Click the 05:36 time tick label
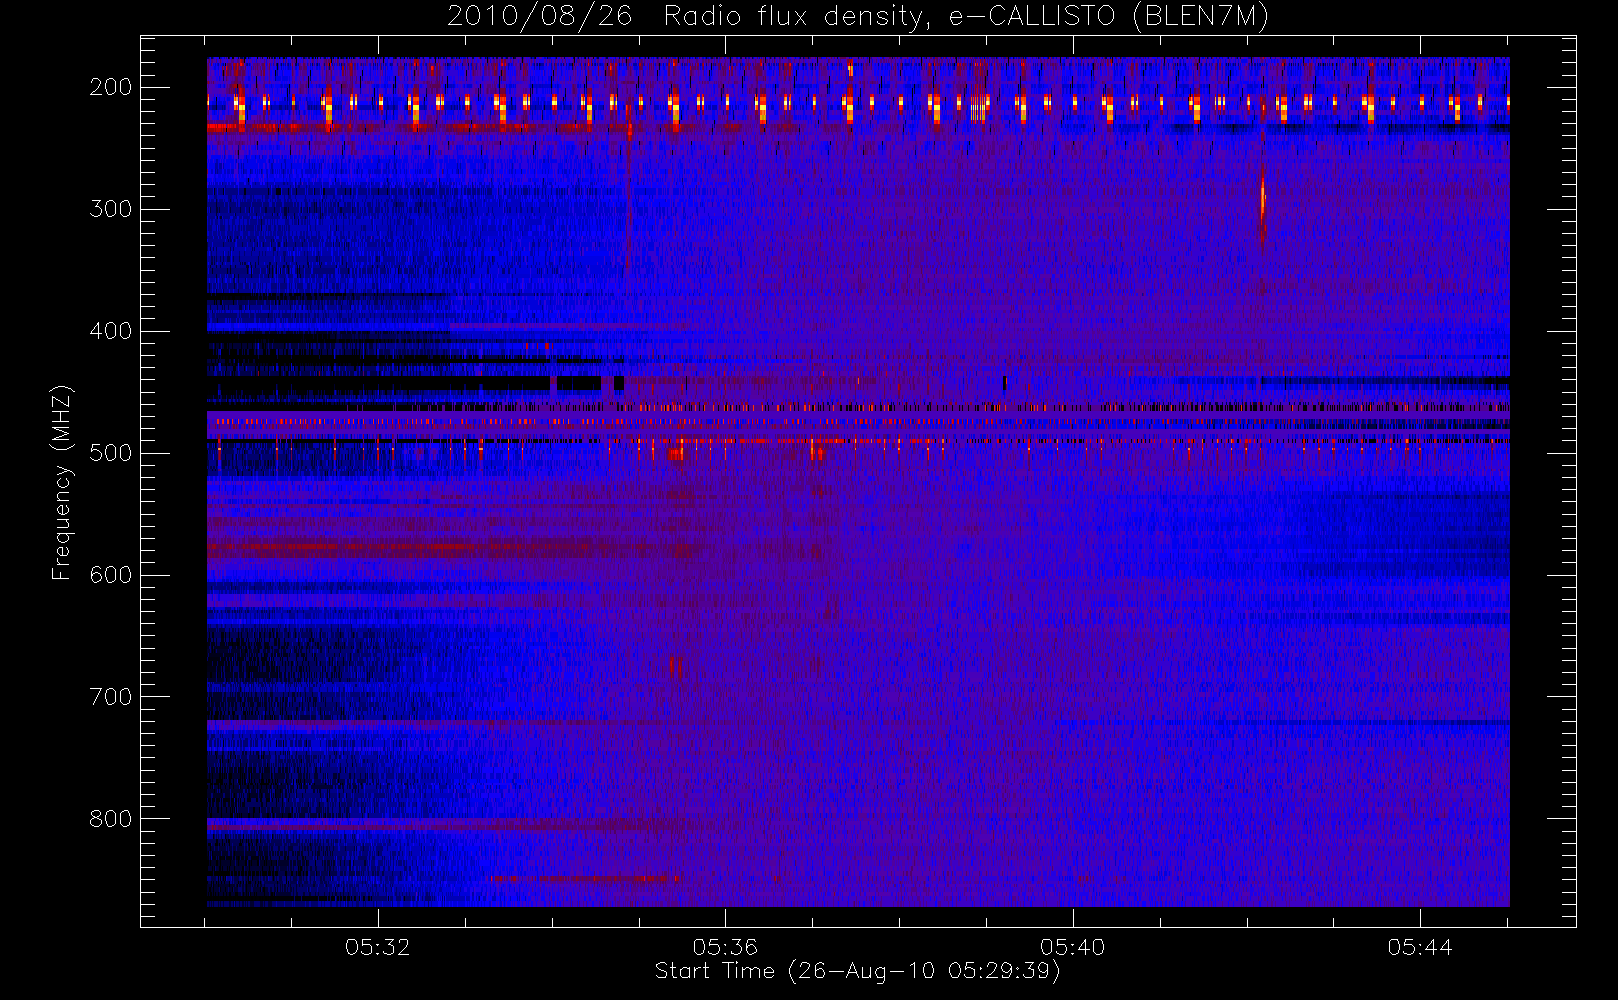Image resolution: width=1618 pixels, height=1000 pixels. [725, 947]
